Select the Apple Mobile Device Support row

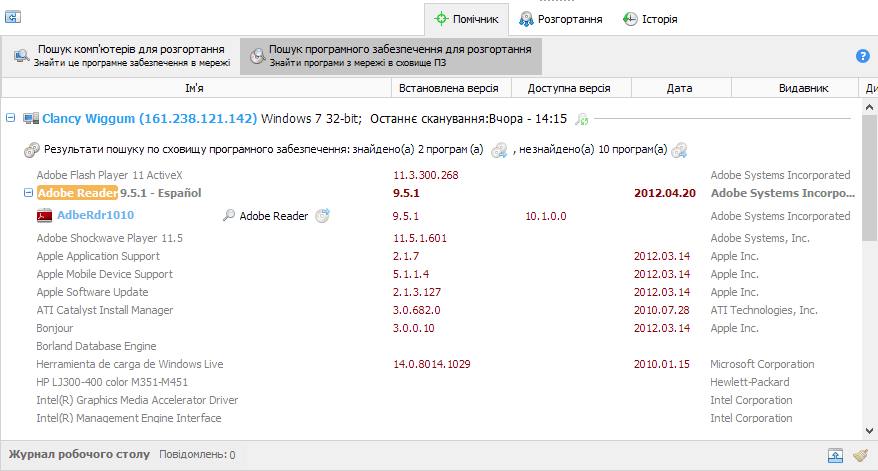click(x=437, y=274)
